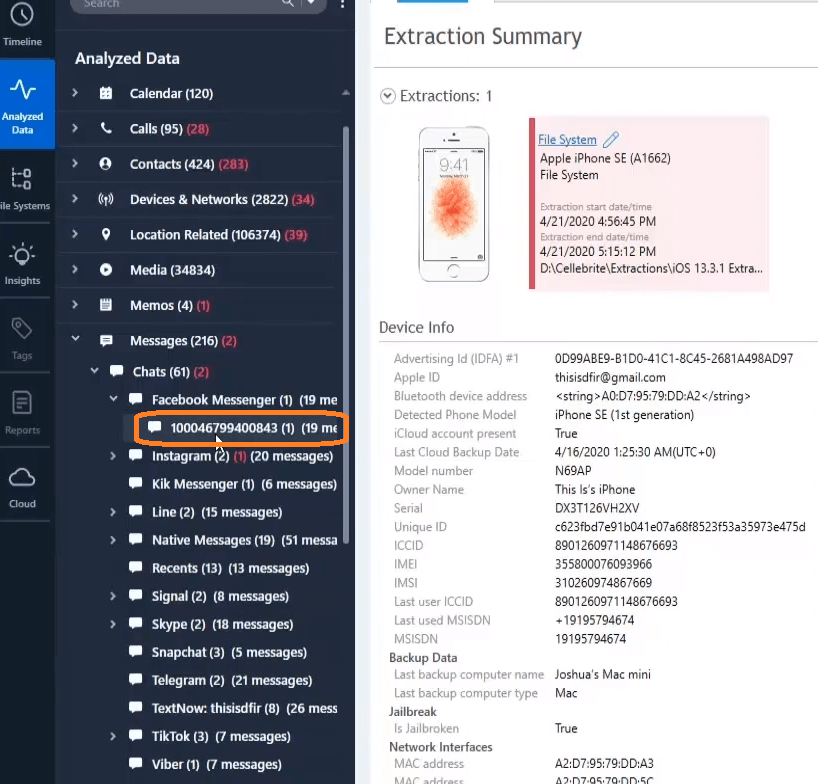This screenshot has height=784, width=818.
Task: Open the File System extraction link
Action: point(567,140)
